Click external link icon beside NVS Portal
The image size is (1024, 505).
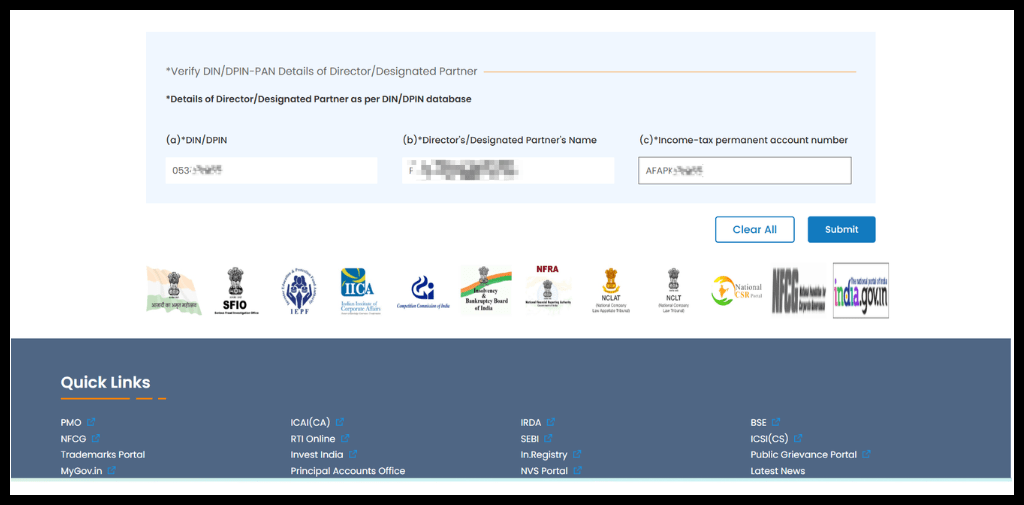(x=578, y=470)
